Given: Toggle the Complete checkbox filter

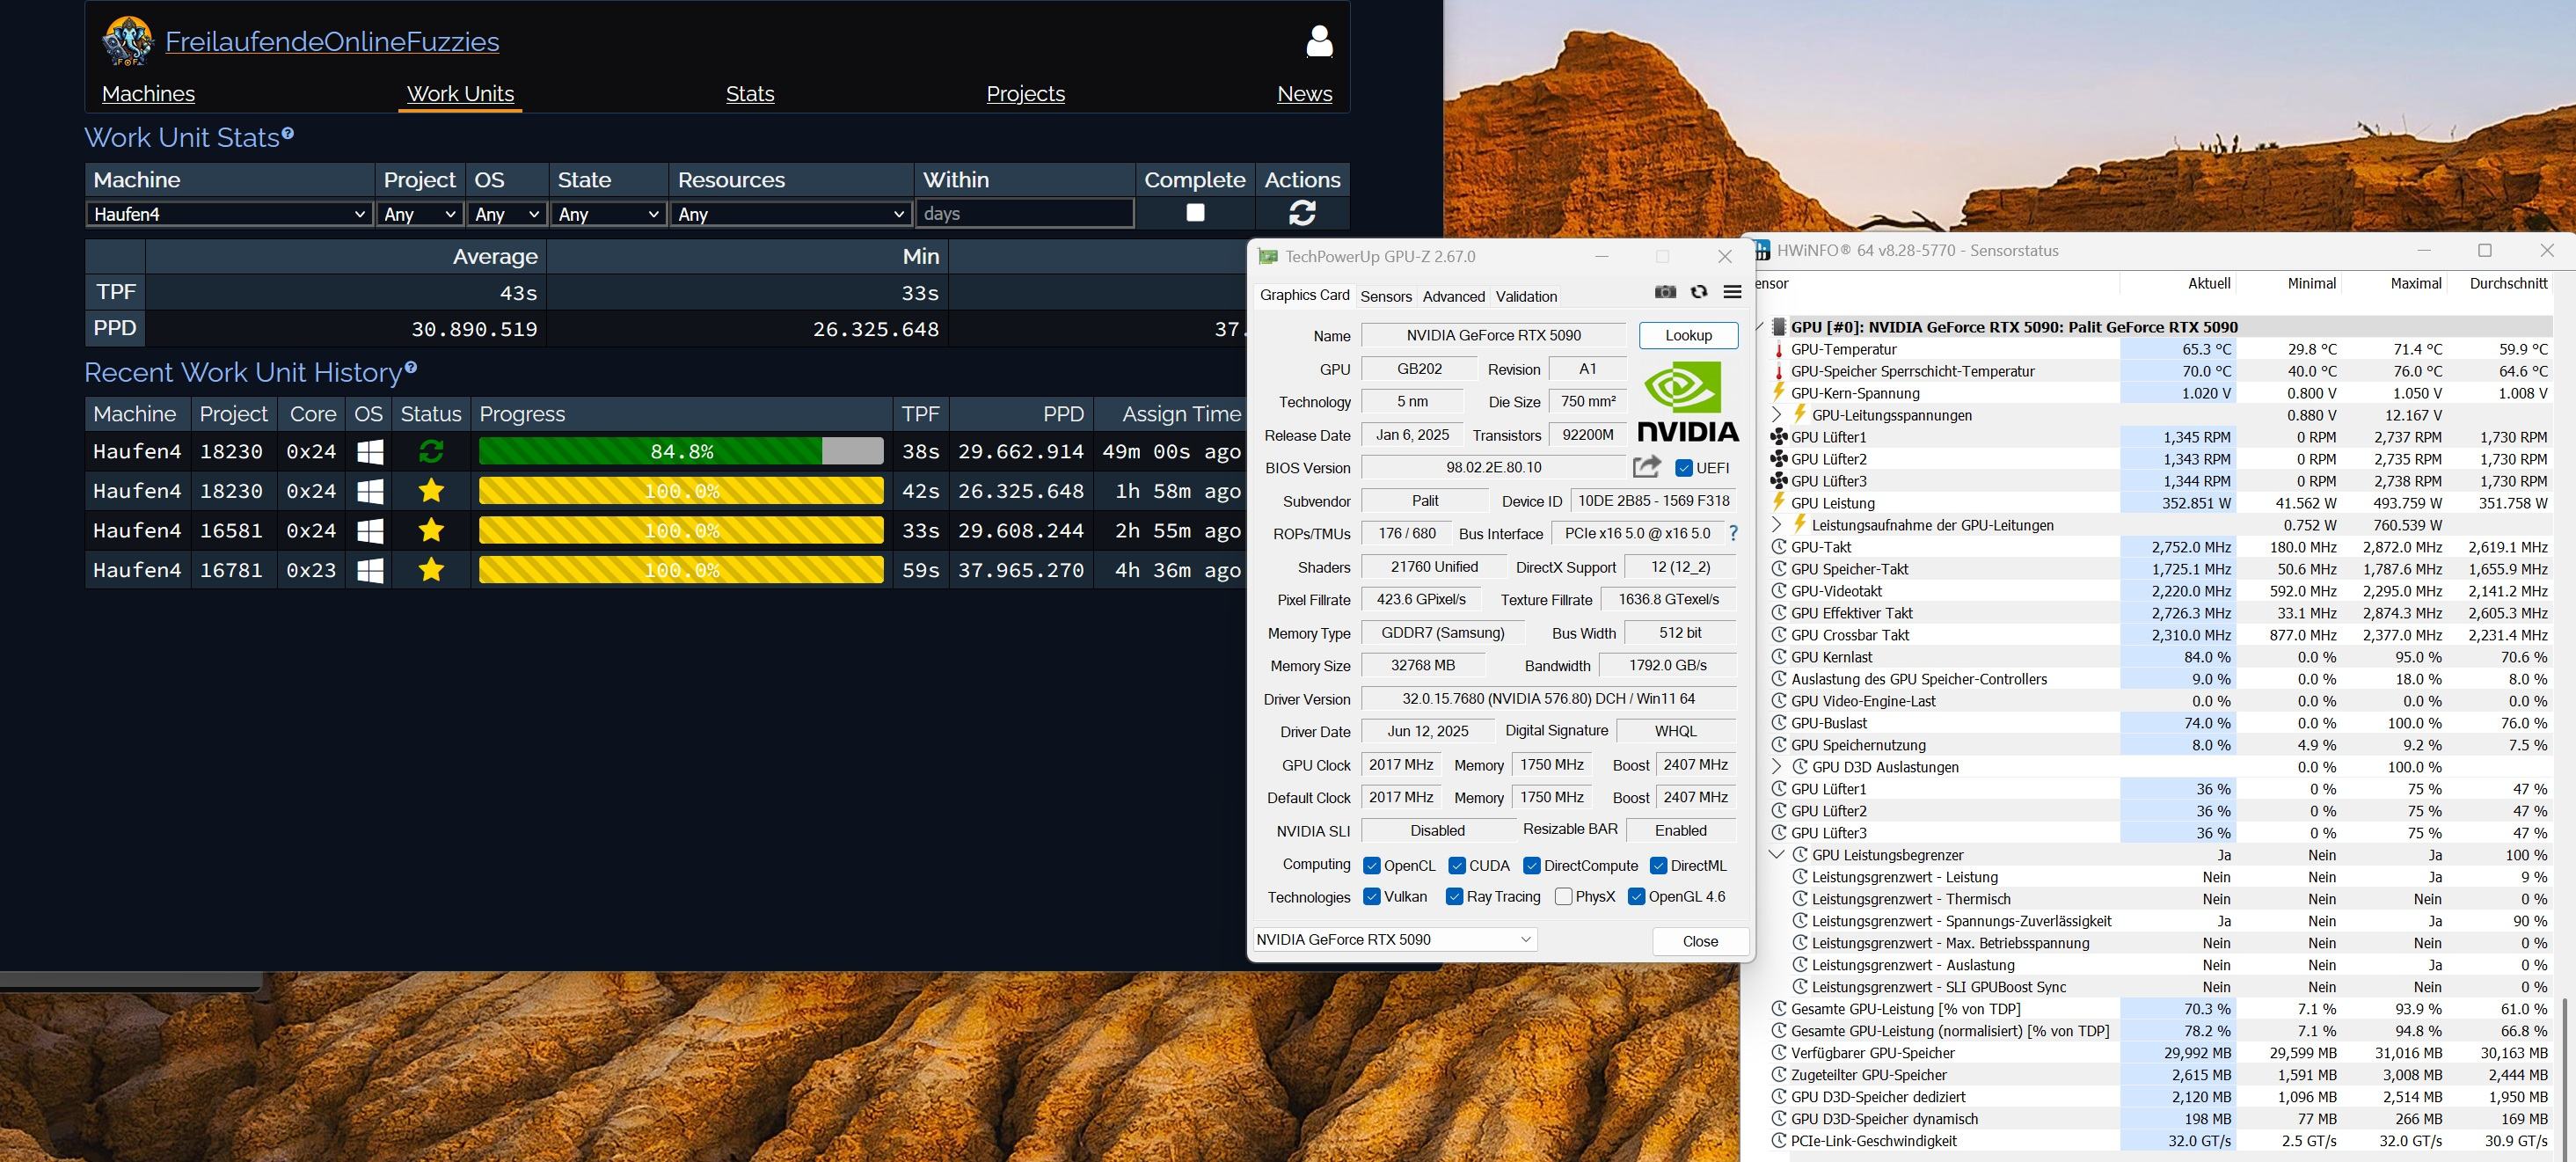Looking at the screenshot, I should [1195, 213].
